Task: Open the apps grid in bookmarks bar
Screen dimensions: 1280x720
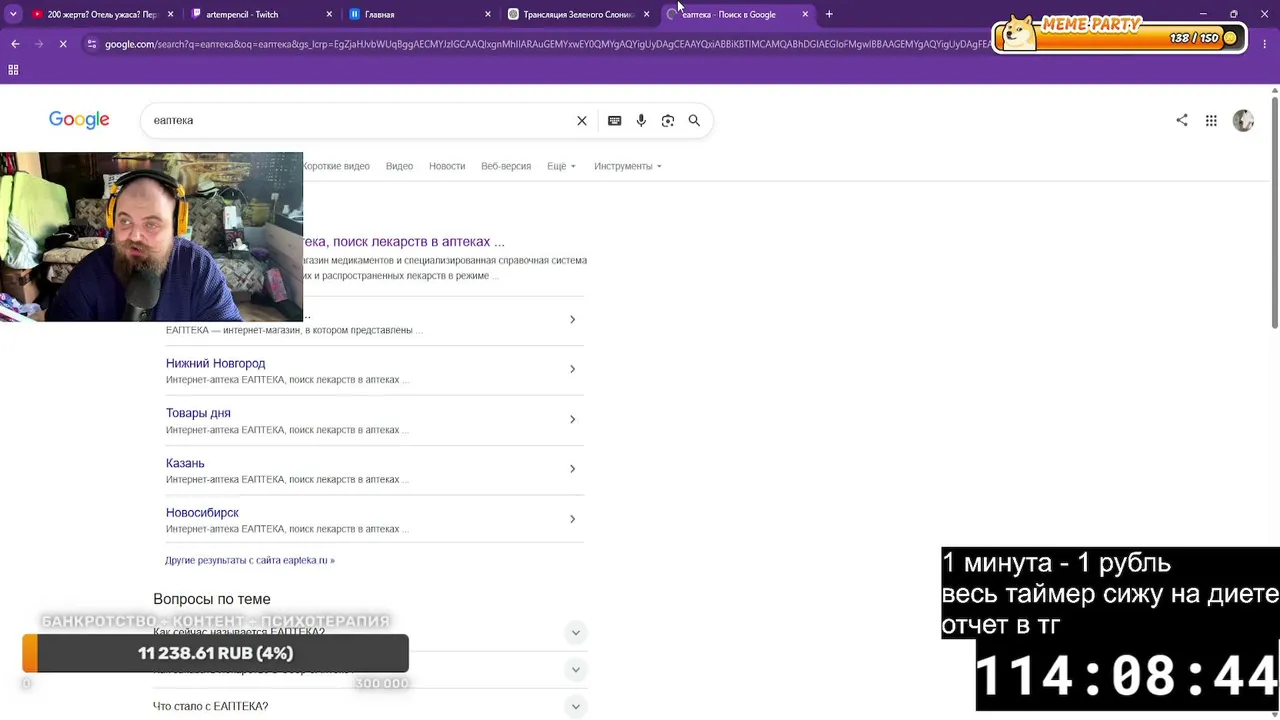Action: click(x=13, y=70)
